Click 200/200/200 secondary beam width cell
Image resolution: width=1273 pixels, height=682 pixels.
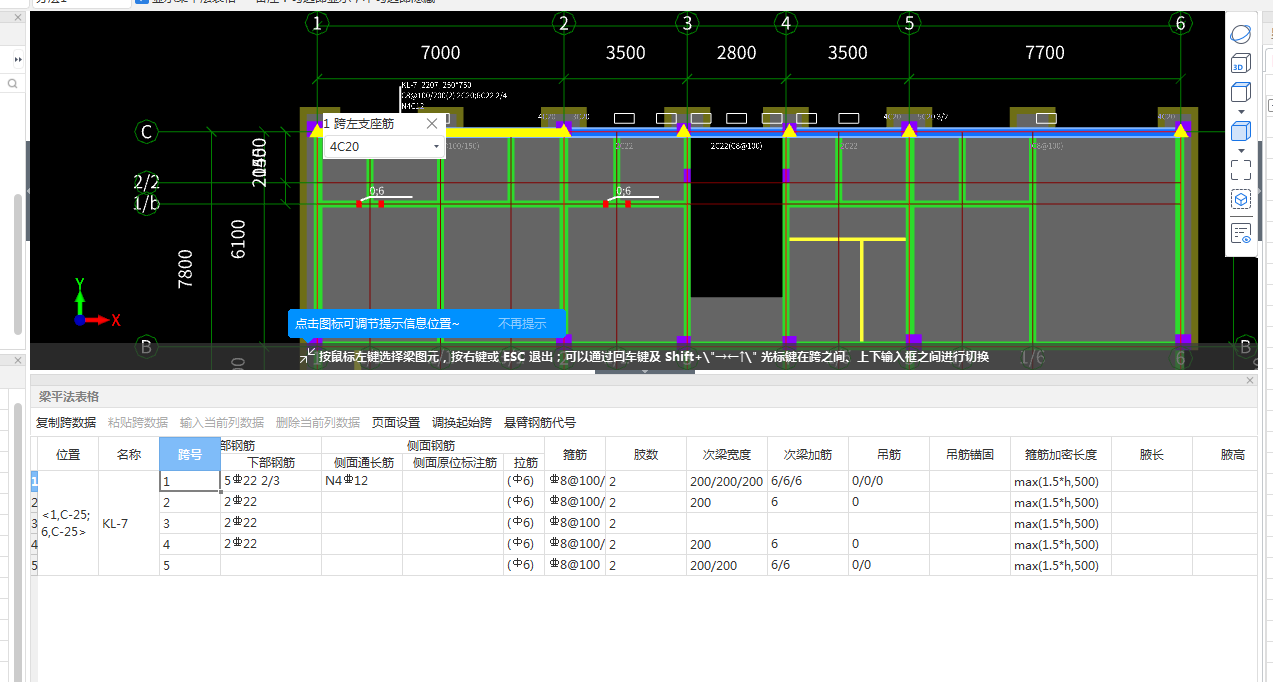pos(727,481)
